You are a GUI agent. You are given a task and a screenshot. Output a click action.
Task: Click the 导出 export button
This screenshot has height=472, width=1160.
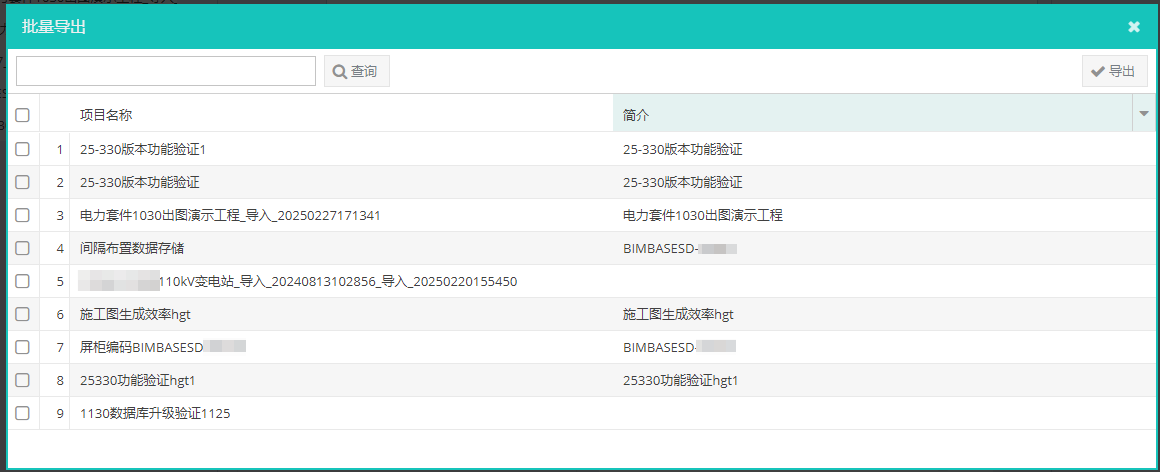coord(1114,71)
